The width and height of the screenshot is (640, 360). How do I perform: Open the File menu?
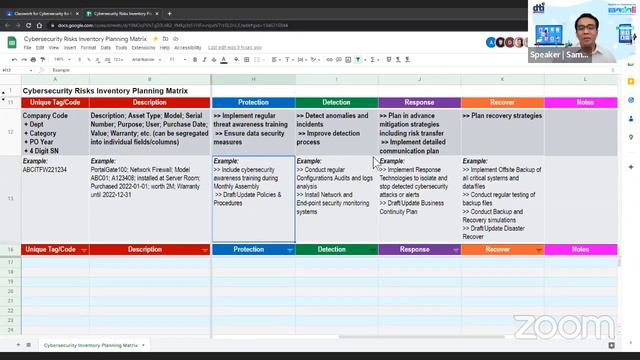click(27, 48)
